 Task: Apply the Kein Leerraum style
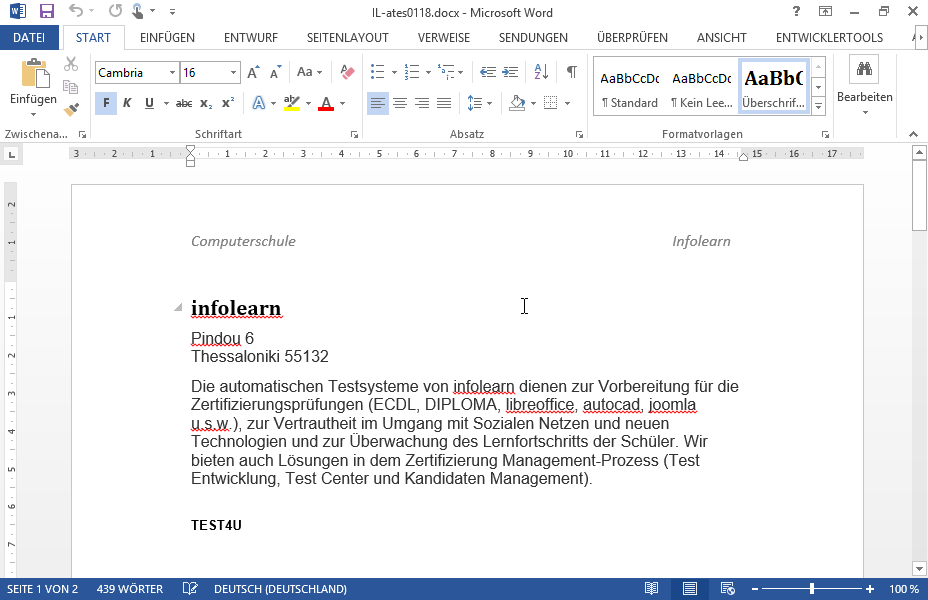point(702,87)
